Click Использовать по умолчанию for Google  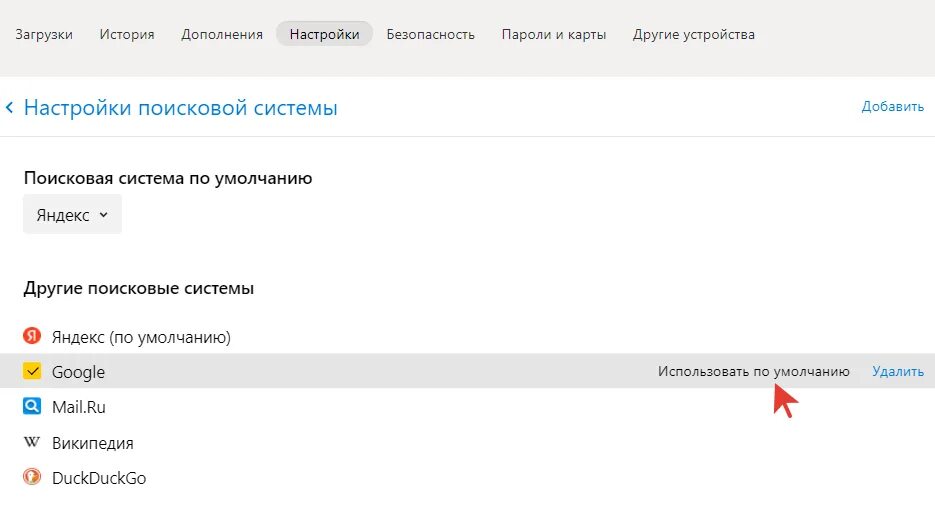pos(754,371)
